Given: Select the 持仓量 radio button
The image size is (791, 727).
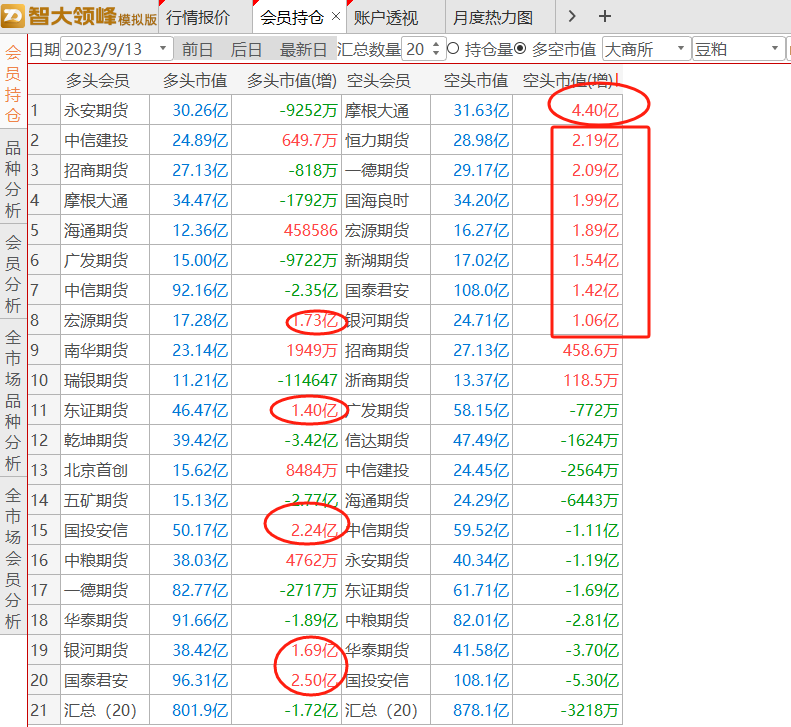Looking at the screenshot, I should point(453,48).
